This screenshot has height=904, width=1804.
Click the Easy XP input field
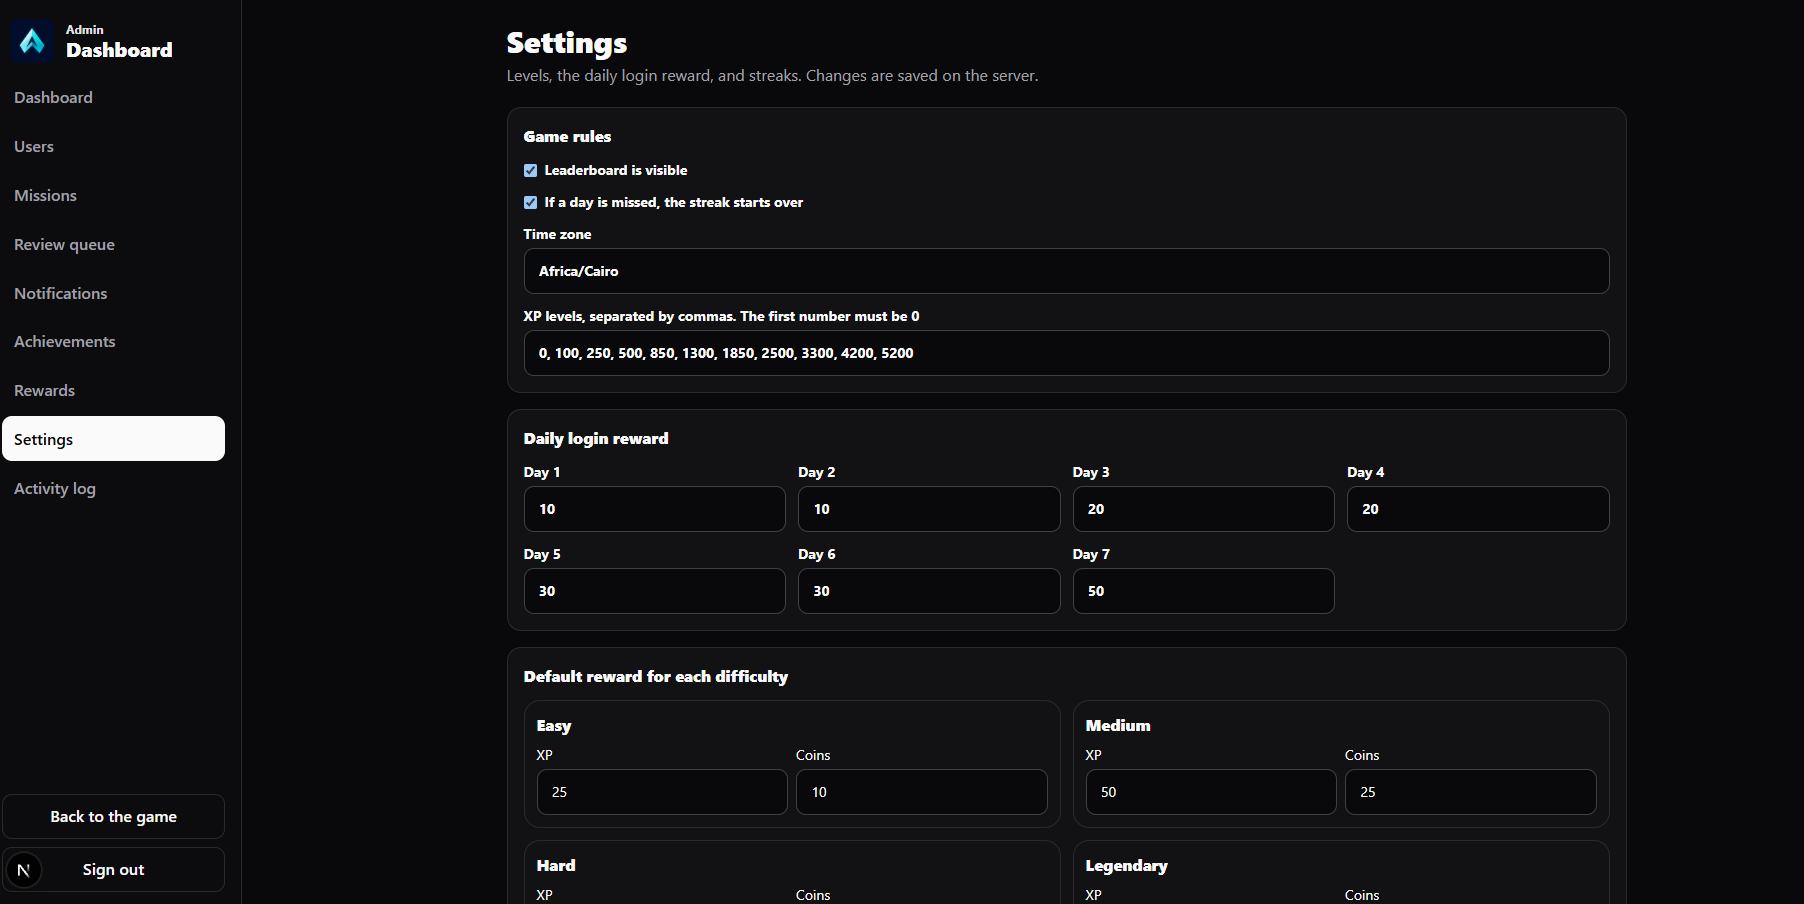pyautogui.click(x=662, y=792)
